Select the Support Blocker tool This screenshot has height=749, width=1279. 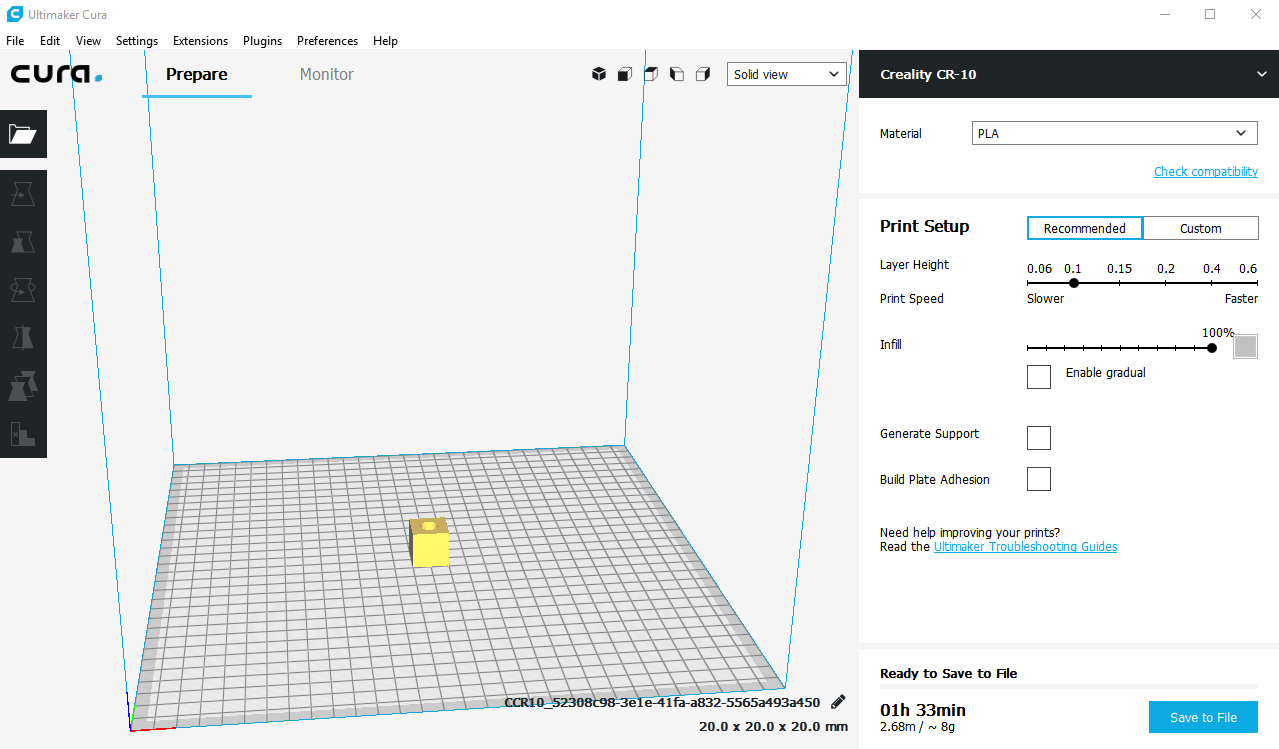pos(22,434)
